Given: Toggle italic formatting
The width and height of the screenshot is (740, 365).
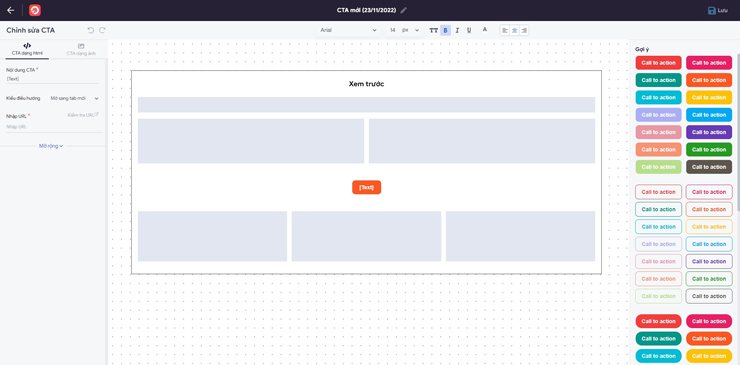Looking at the screenshot, I should [x=457, y=30].
